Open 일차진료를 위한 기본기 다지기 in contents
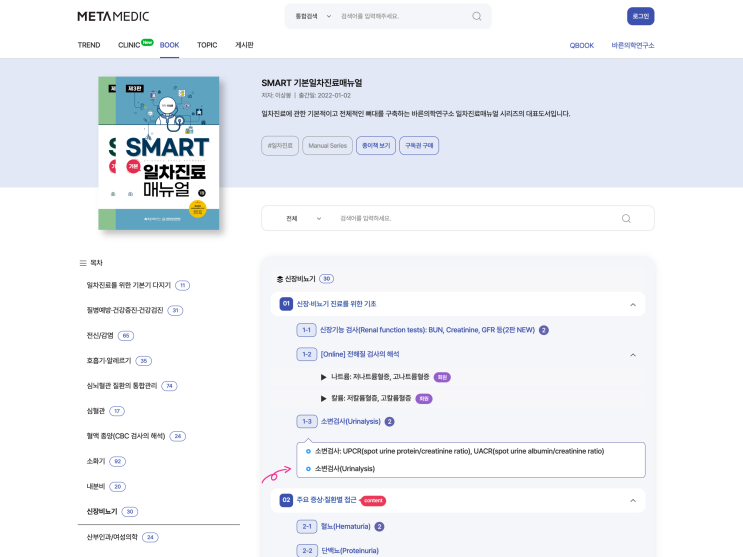 (x=128, y=285)
